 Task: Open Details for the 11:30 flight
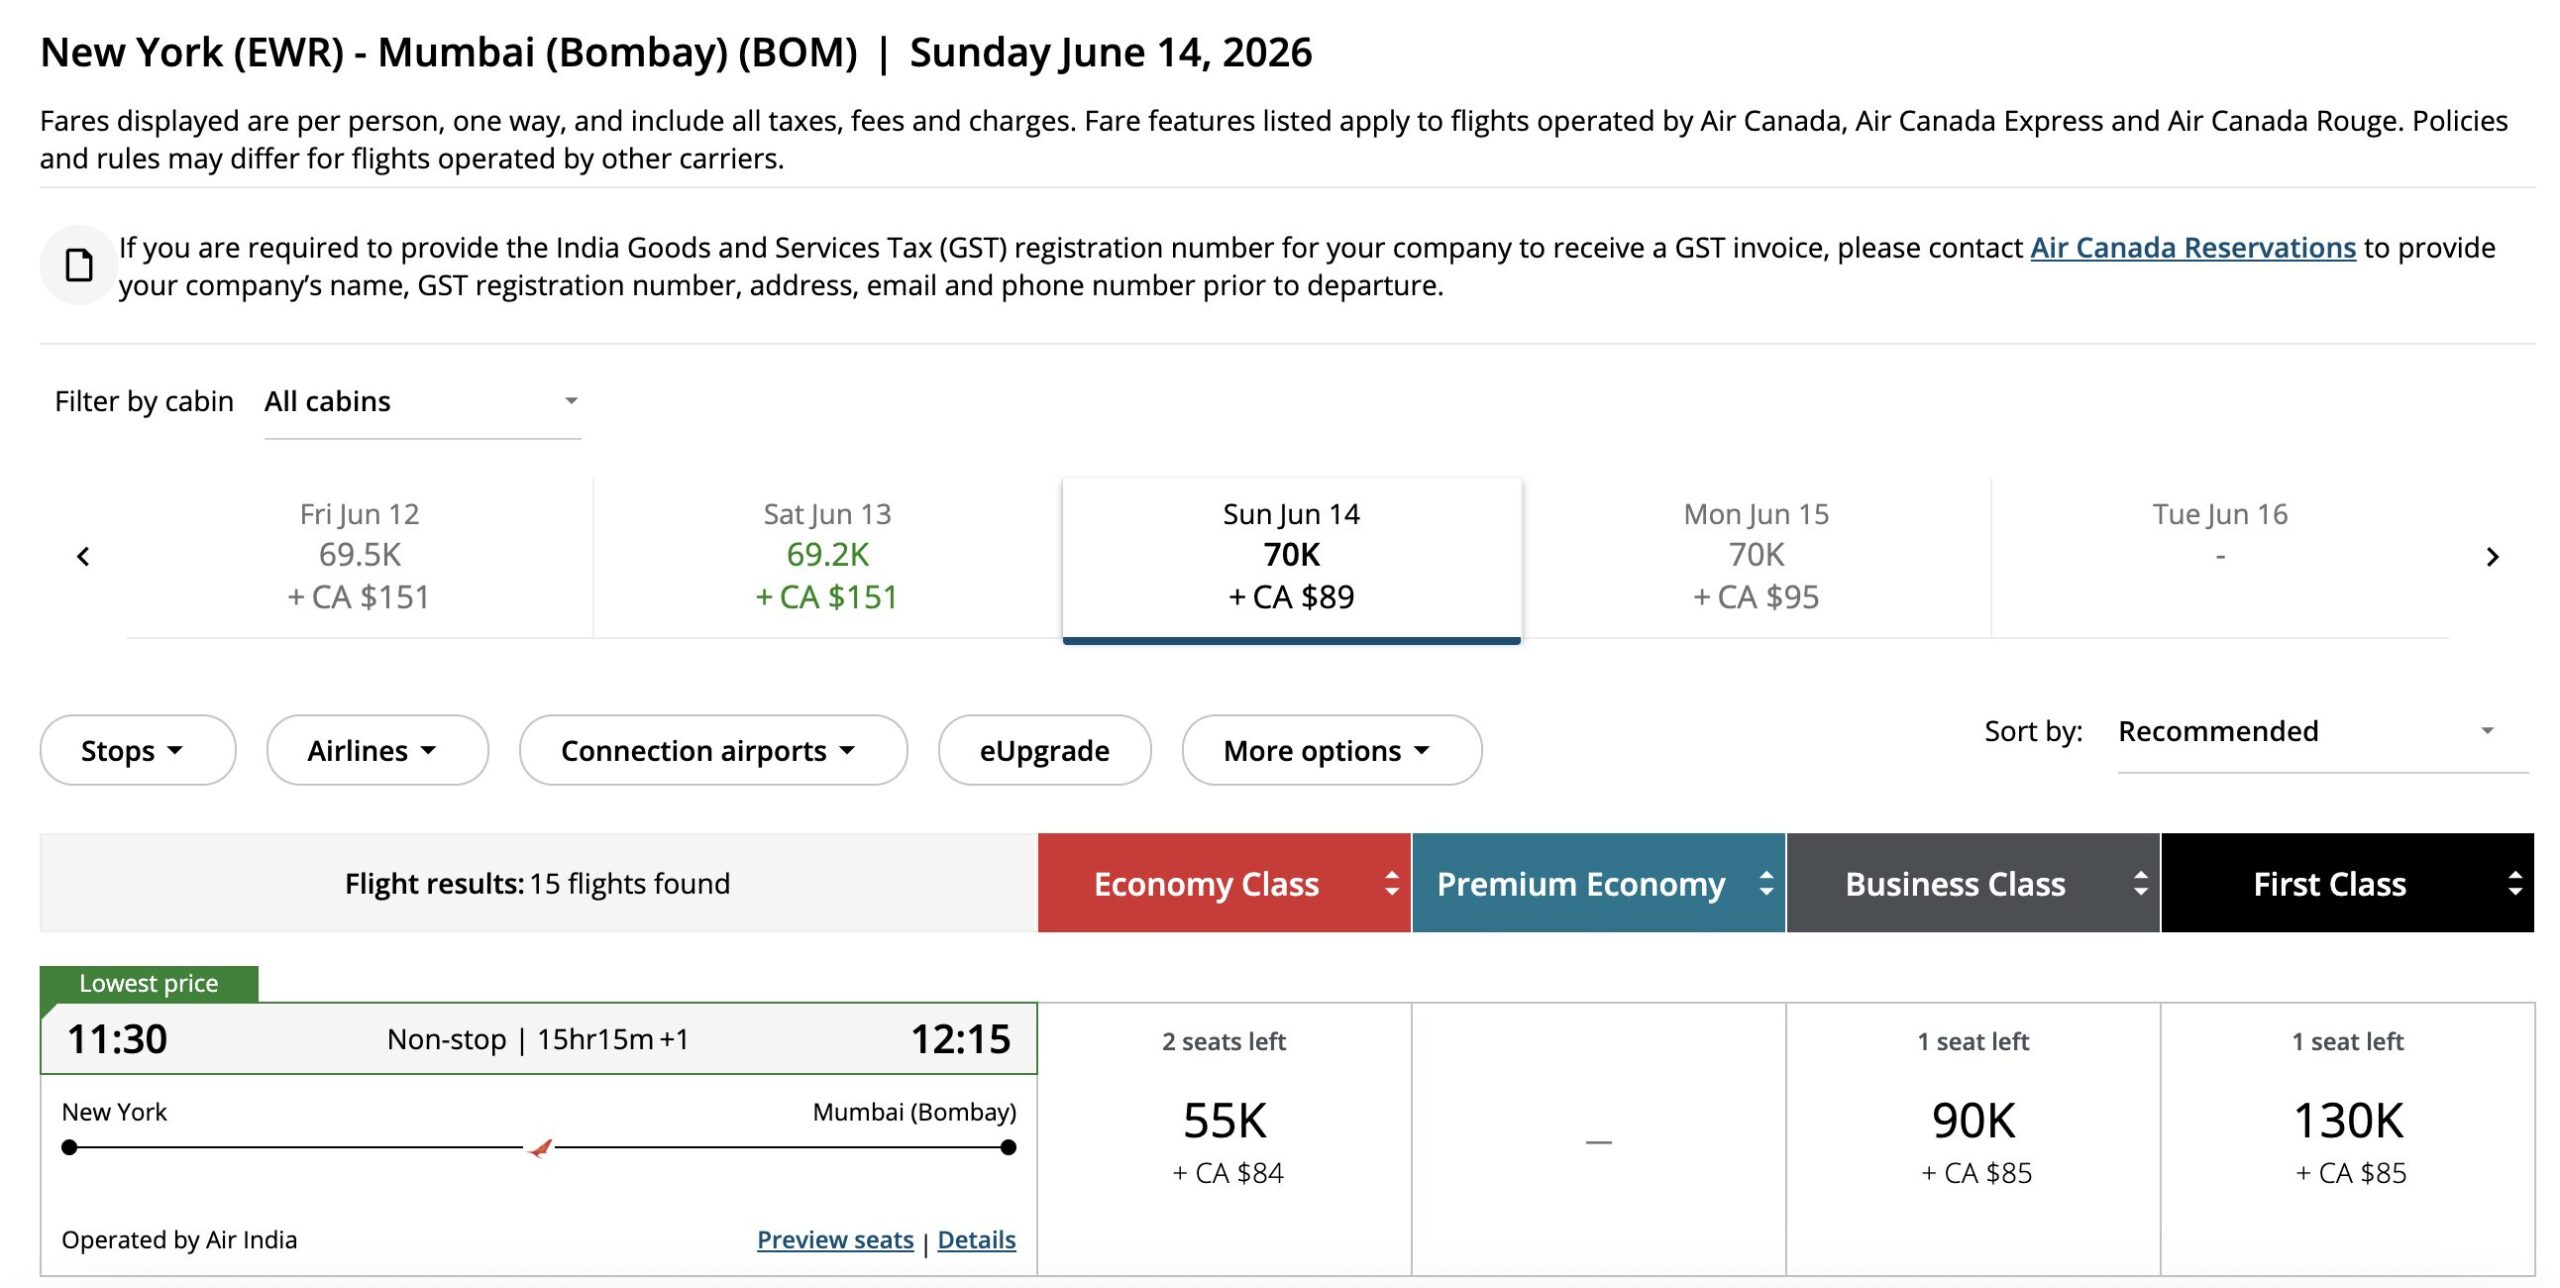tap(976, 1240)
